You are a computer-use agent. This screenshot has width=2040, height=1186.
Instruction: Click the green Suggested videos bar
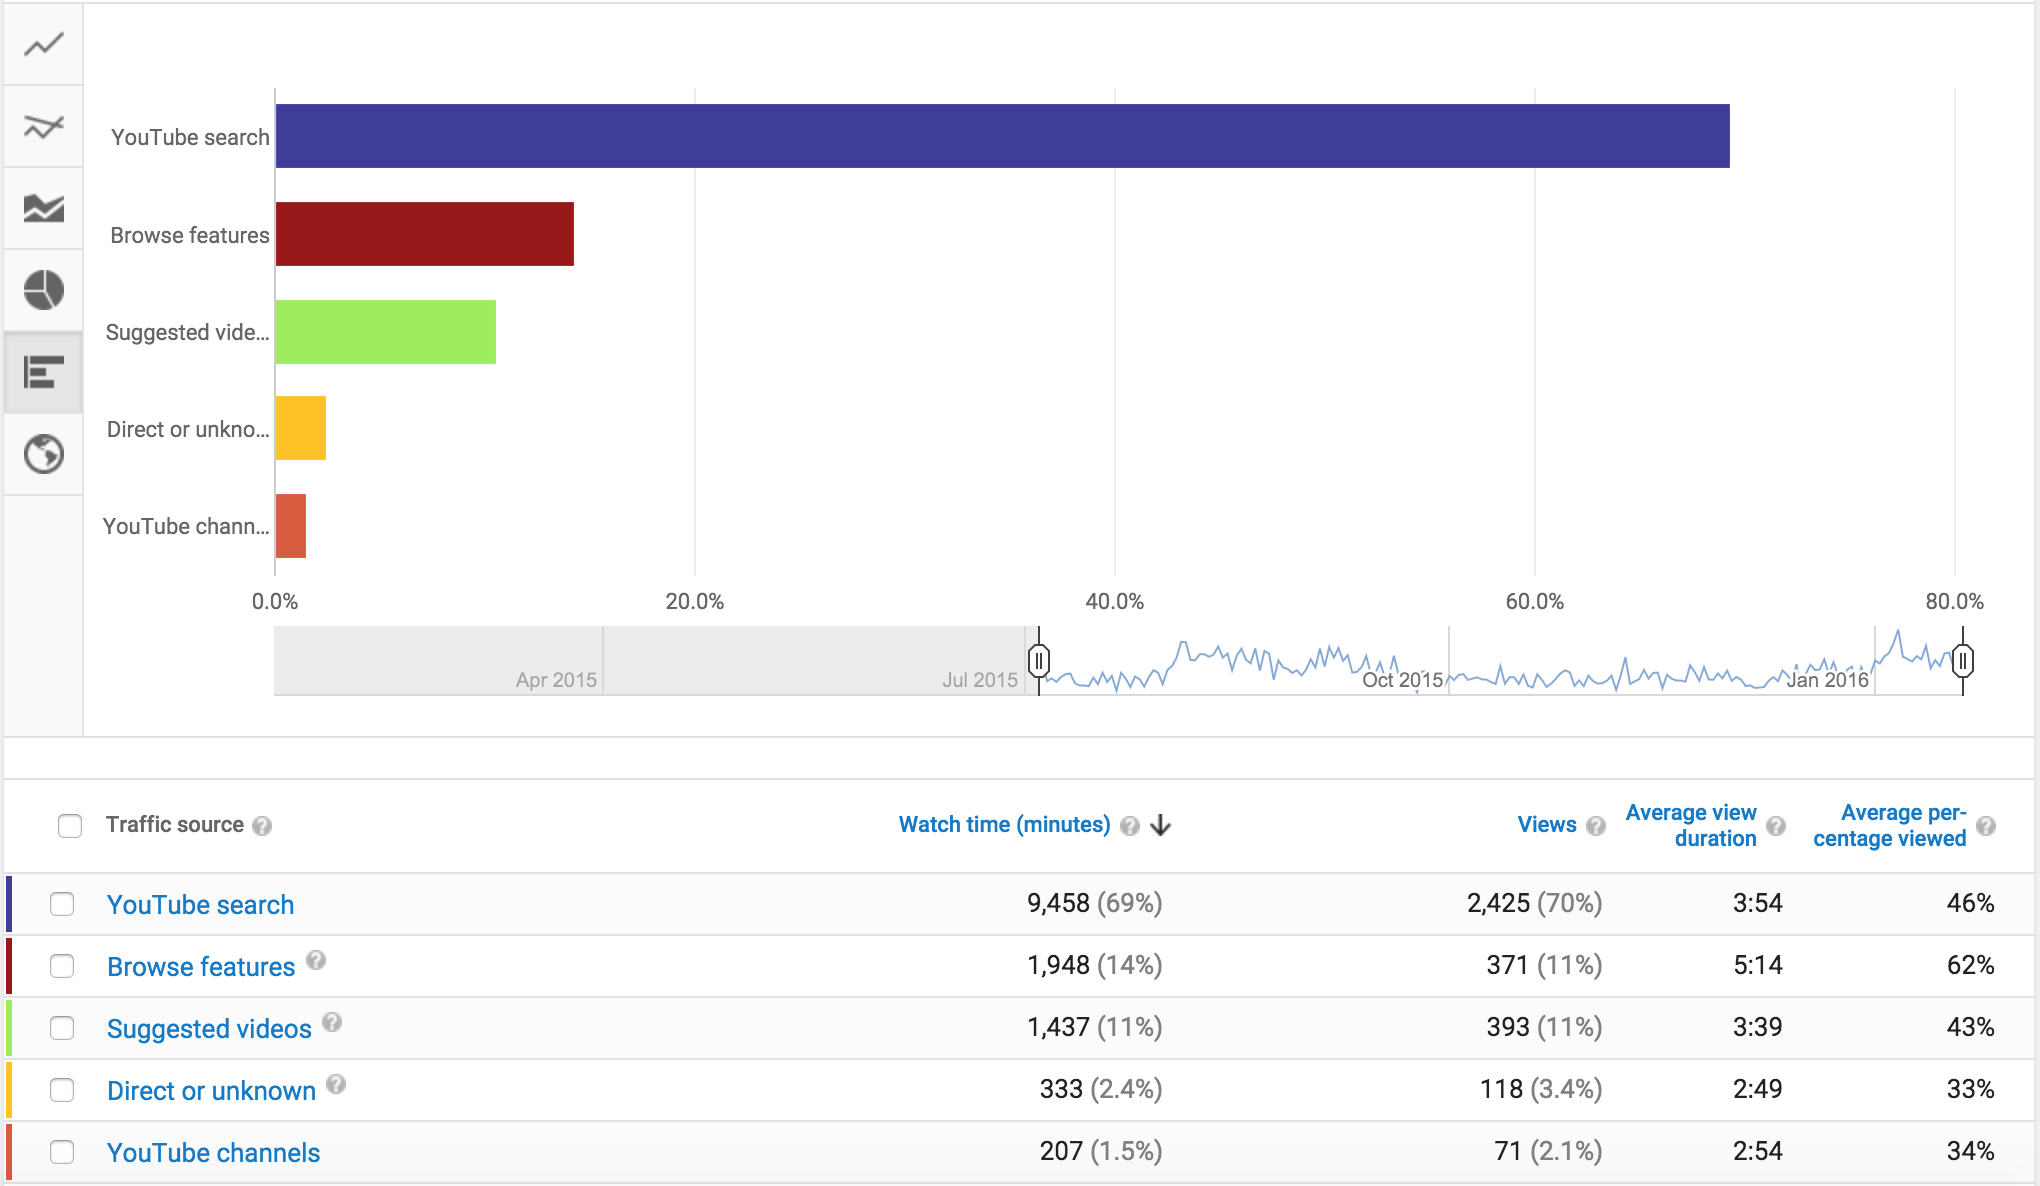[386, 332]
